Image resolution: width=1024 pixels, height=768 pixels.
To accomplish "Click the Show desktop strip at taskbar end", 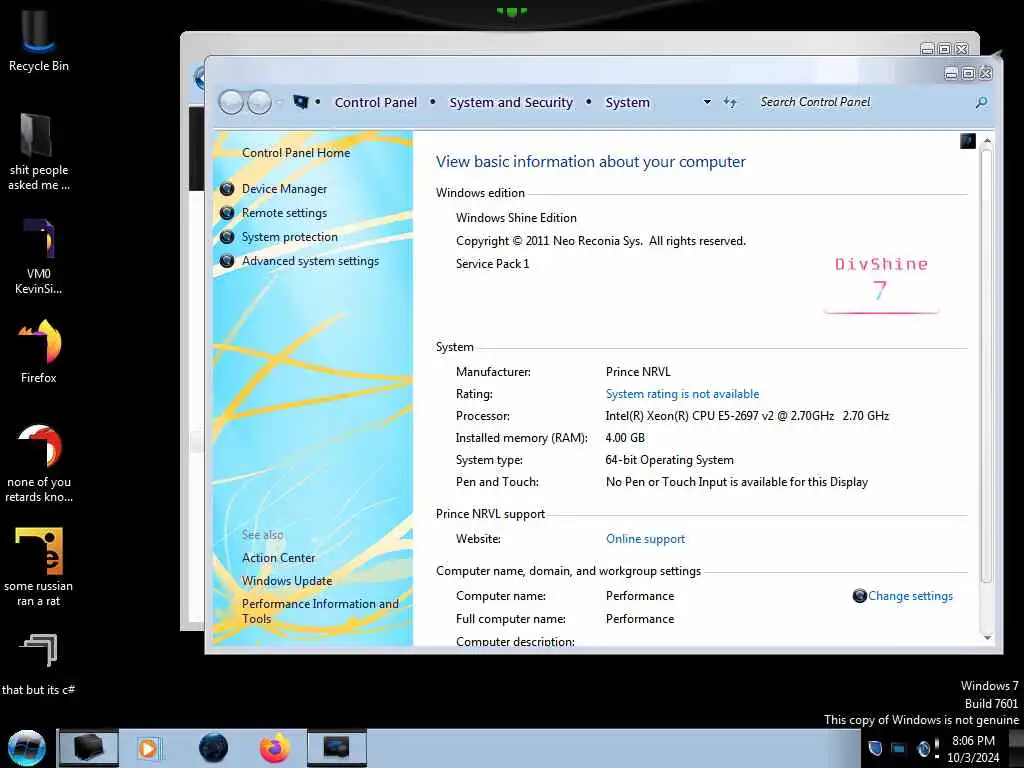I will (1017, 748).
